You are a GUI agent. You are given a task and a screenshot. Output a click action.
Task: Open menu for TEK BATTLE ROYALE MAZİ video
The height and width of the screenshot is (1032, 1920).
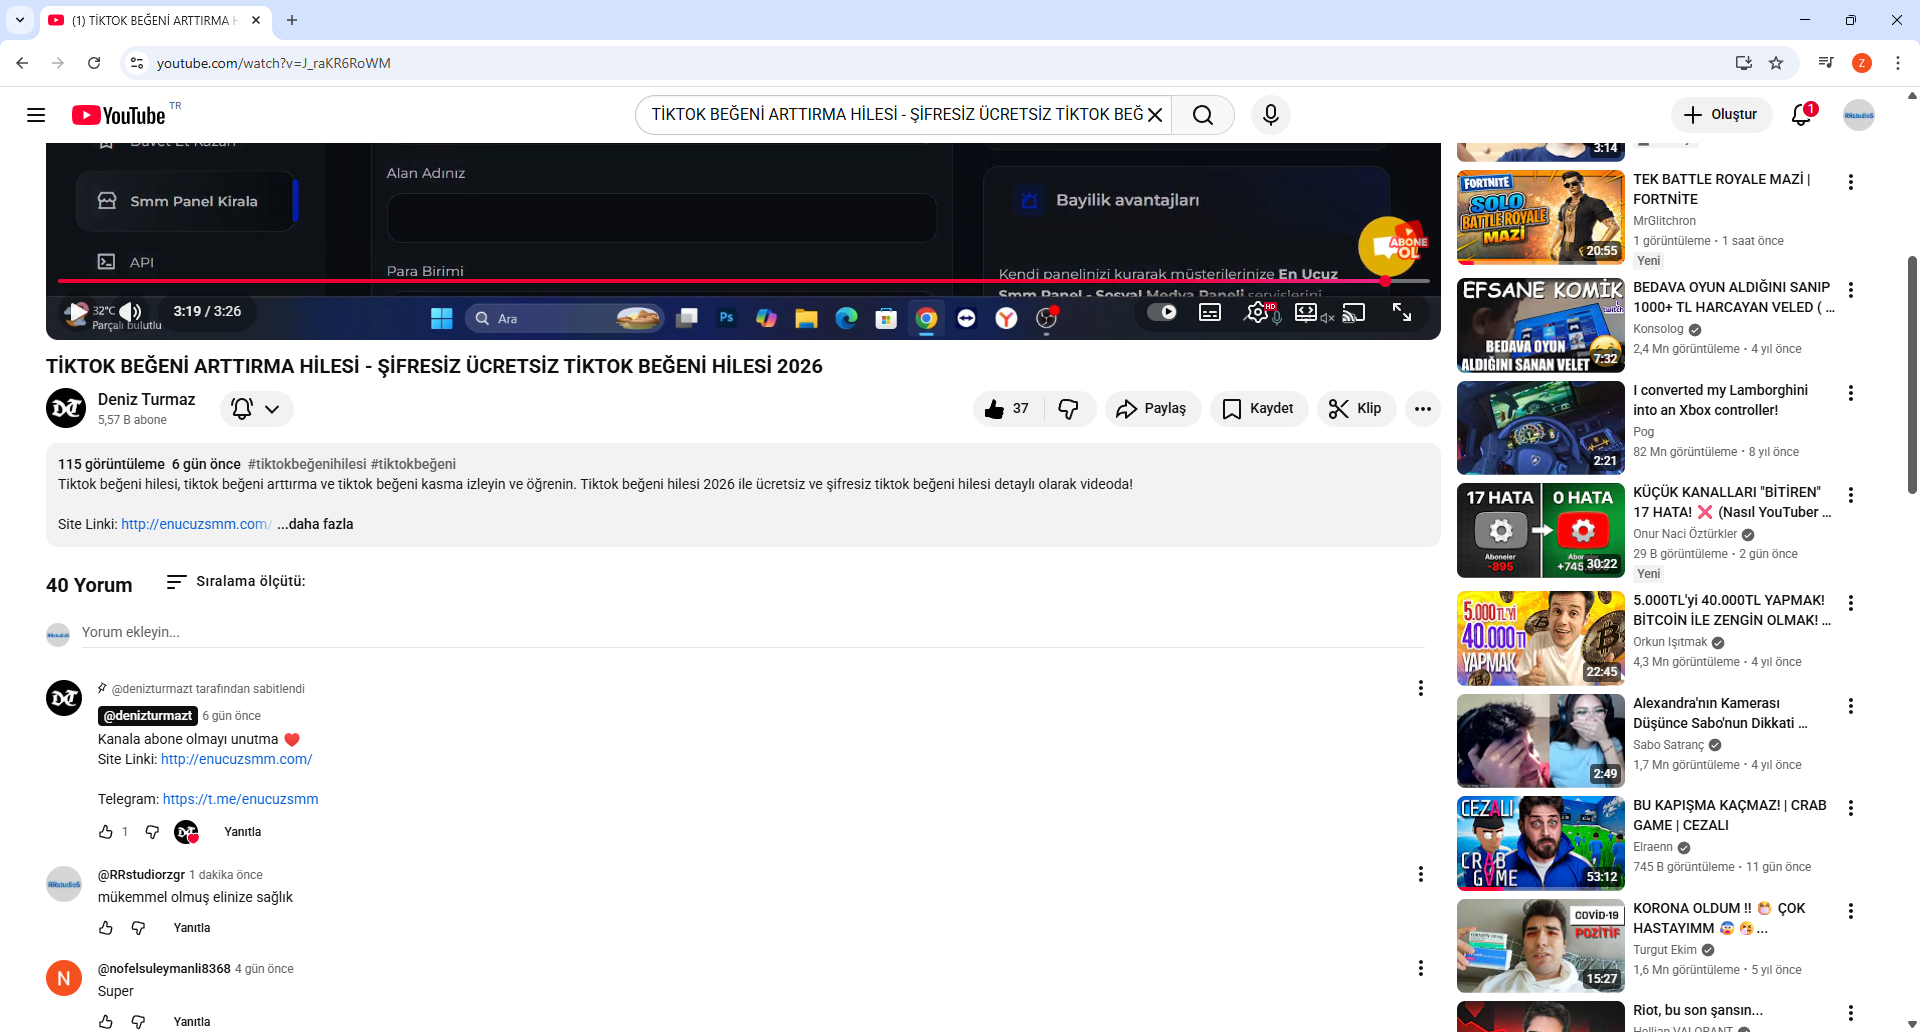(1851, 182)
